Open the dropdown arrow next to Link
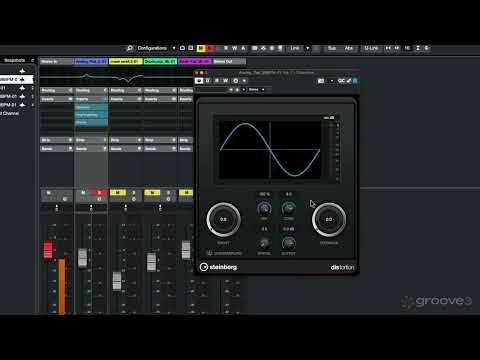This screenshot has width=480, height=360. point(307,48)
